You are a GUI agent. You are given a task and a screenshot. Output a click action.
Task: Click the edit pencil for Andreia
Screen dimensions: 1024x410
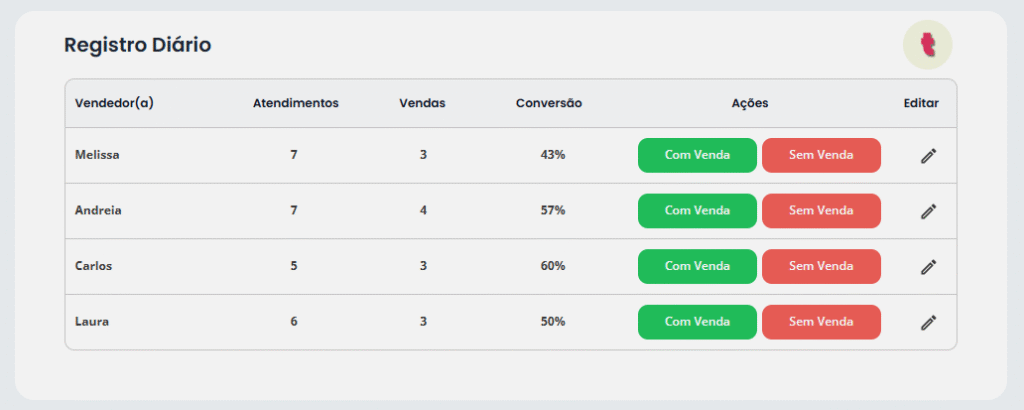[928, 211]
